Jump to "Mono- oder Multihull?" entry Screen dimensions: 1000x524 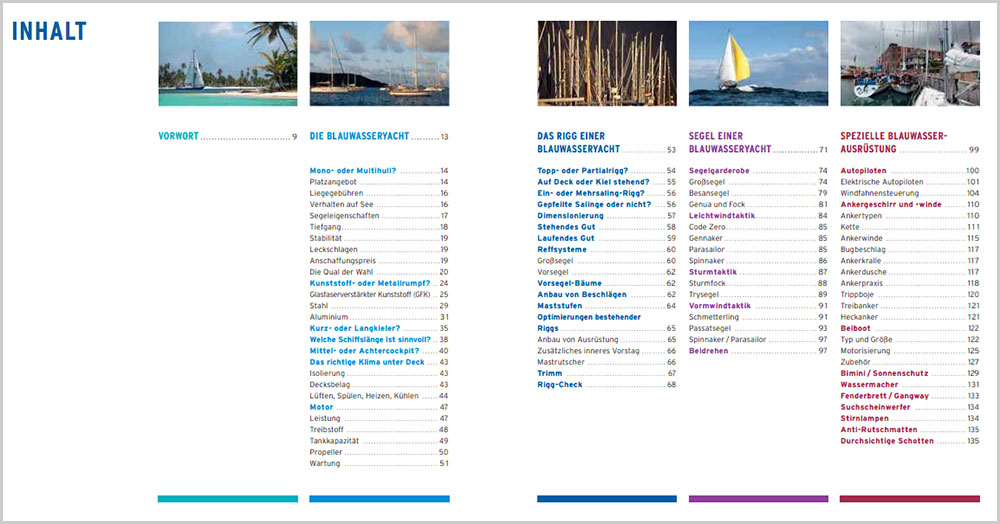(x=353, y=170)
